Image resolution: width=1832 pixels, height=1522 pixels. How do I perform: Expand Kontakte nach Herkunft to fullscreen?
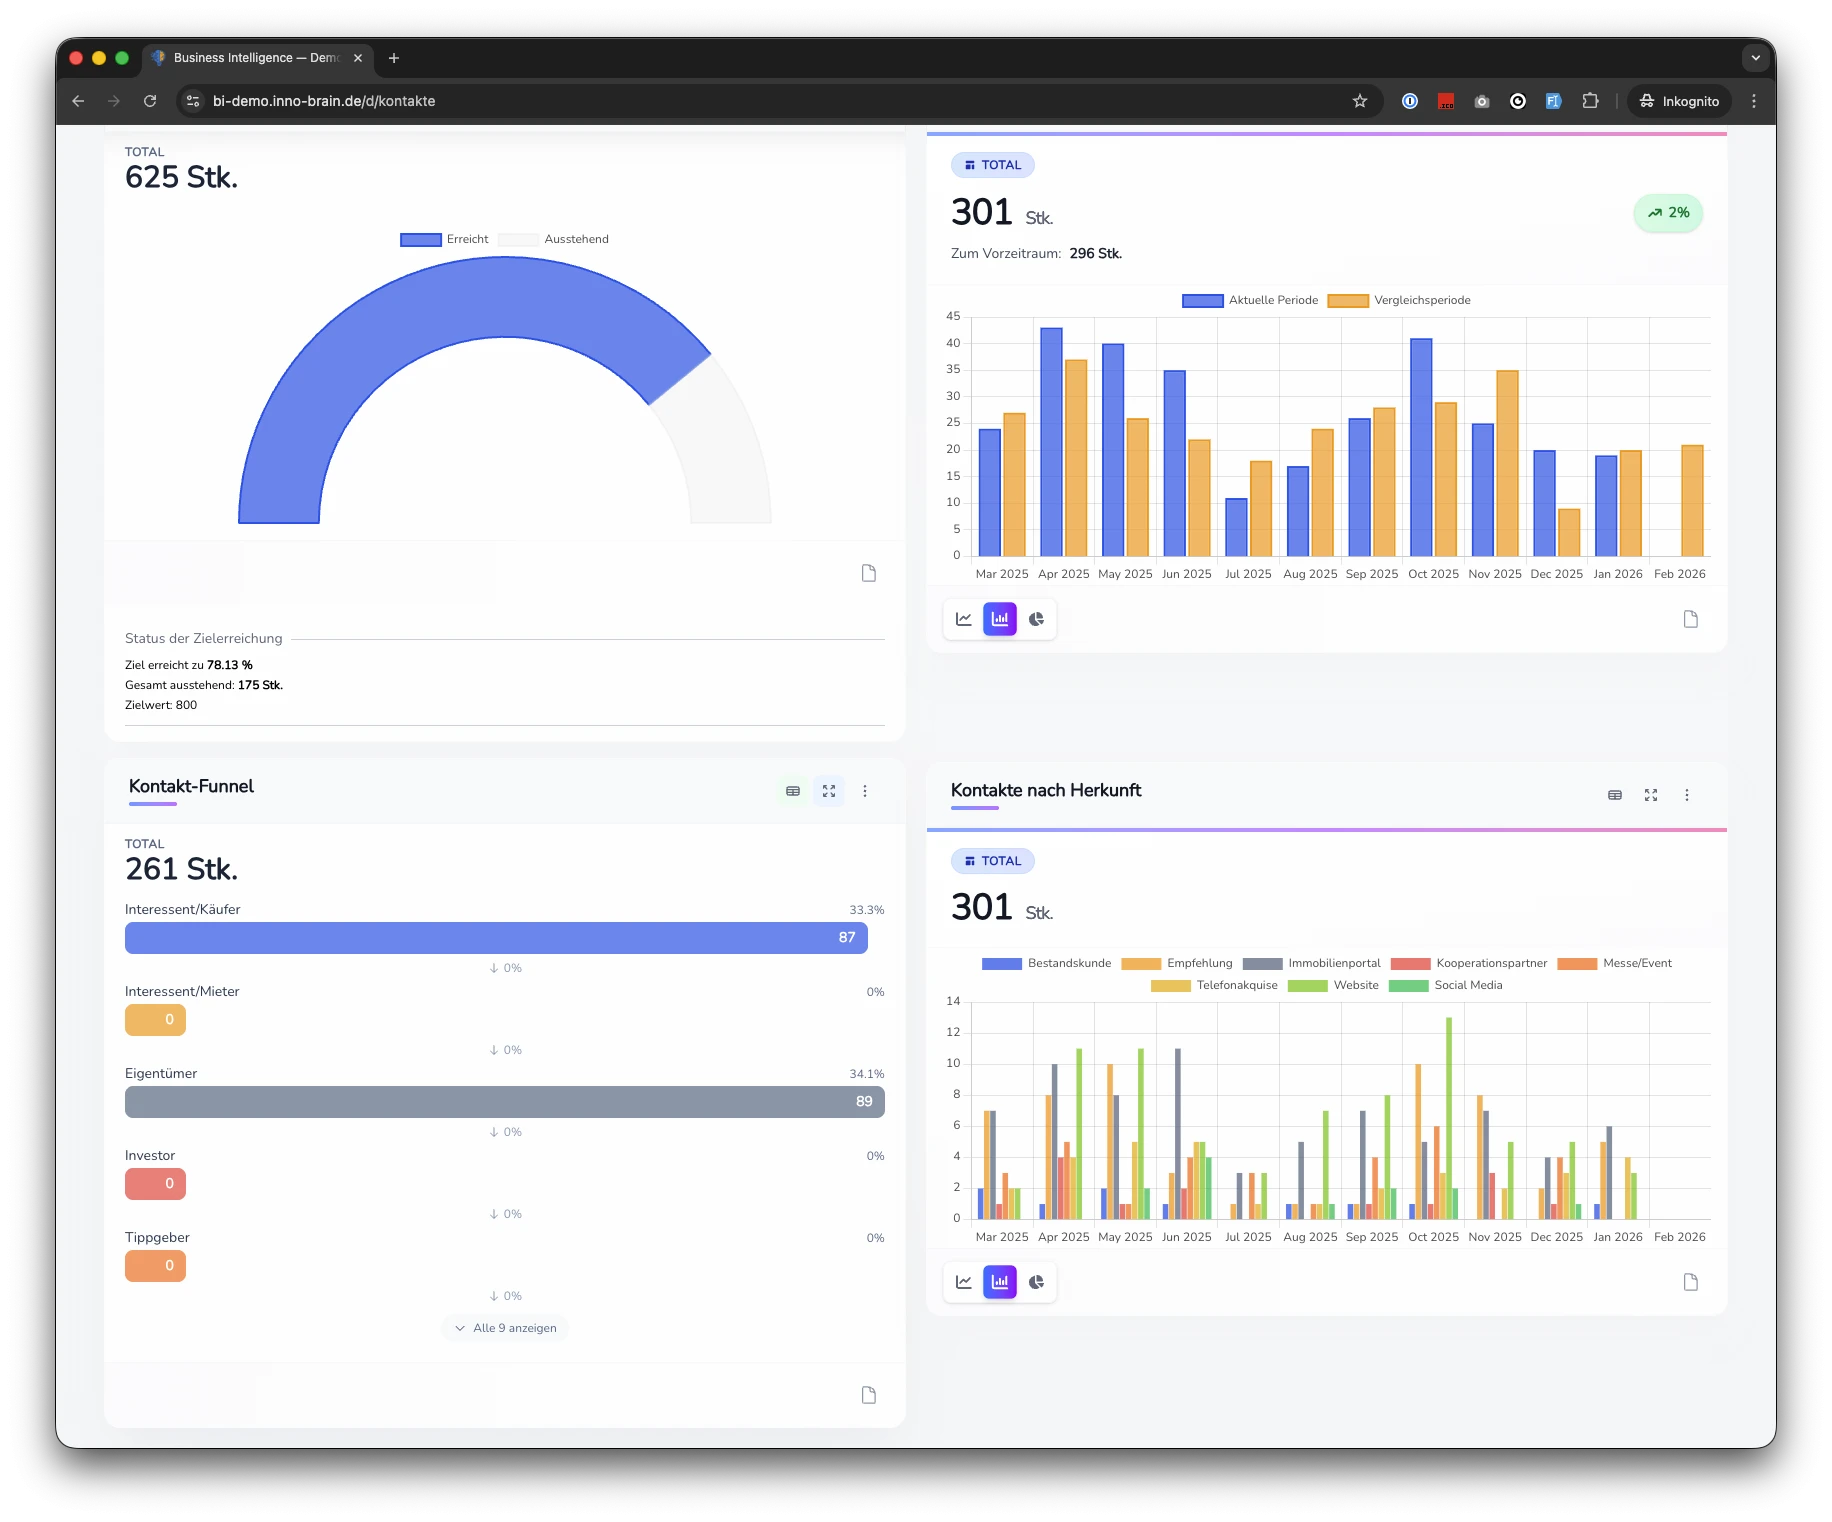click(x=1651, y=795)
